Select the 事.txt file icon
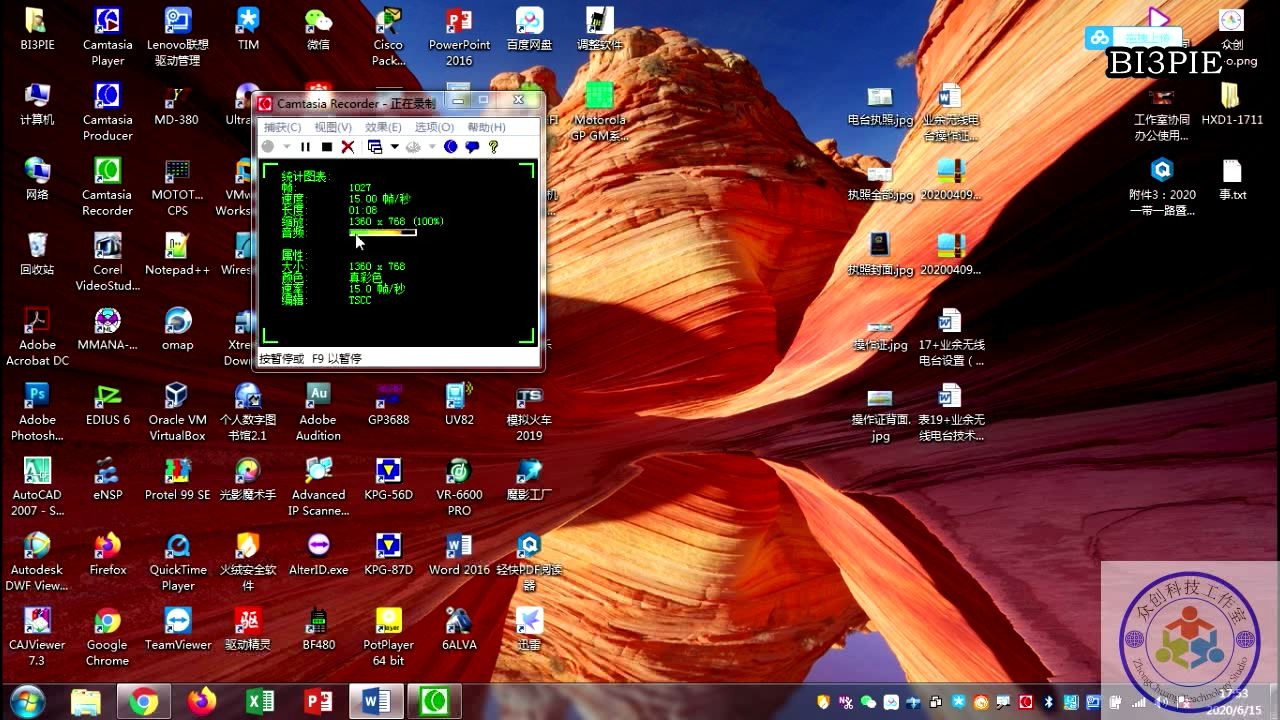1280x720 pixels. pos(1232,179)
